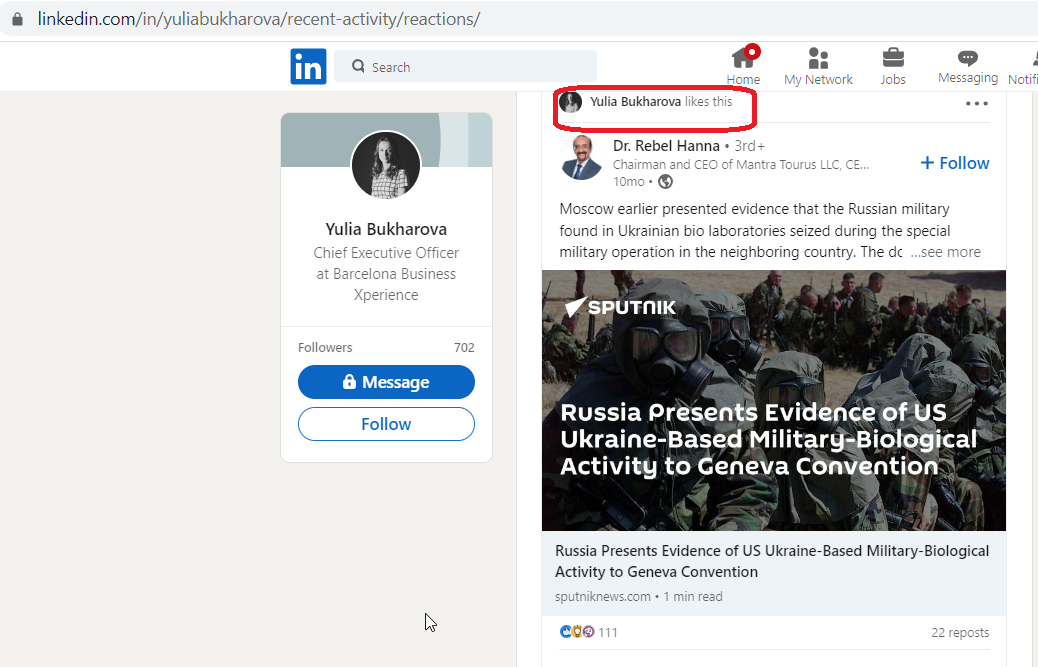
Task: Open the Messaging chat icon
Action: point(967,58)
